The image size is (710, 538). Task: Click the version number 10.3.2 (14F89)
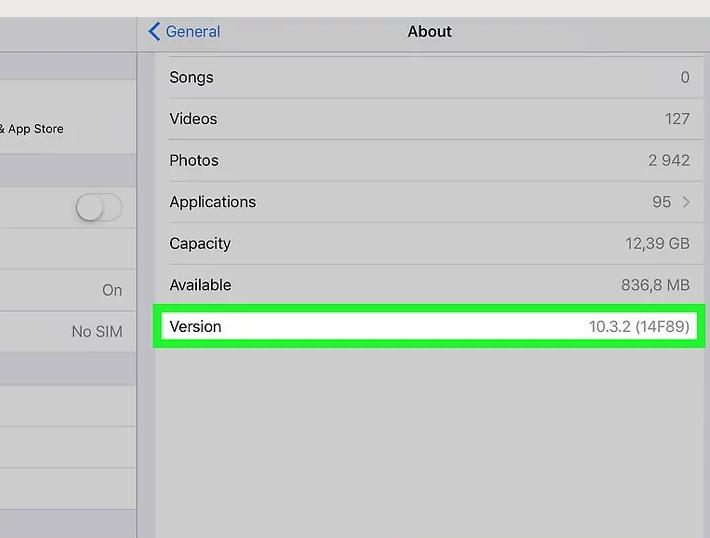pyautogui.click(x=639, y=327)
